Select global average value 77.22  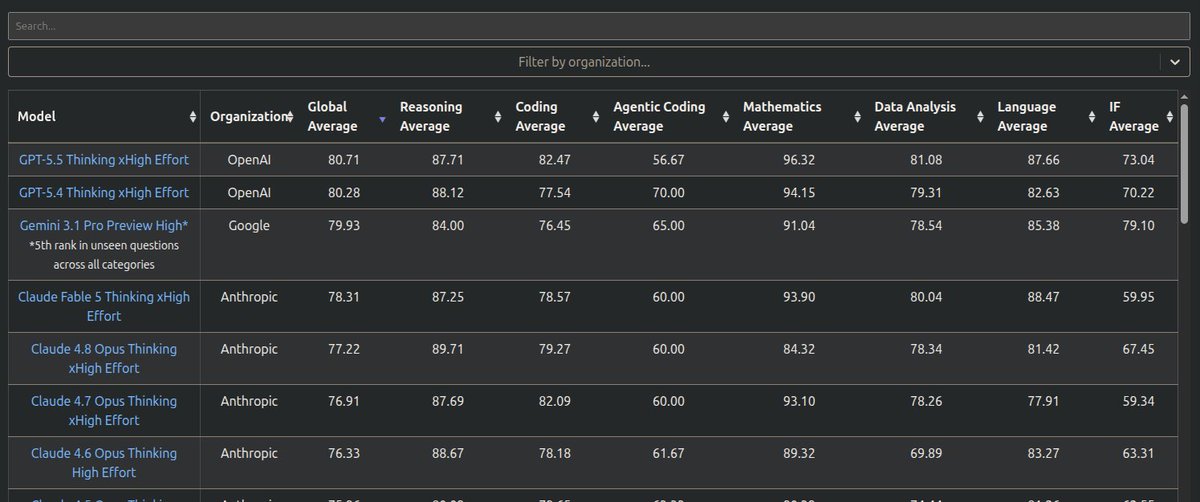click(344, 349)
